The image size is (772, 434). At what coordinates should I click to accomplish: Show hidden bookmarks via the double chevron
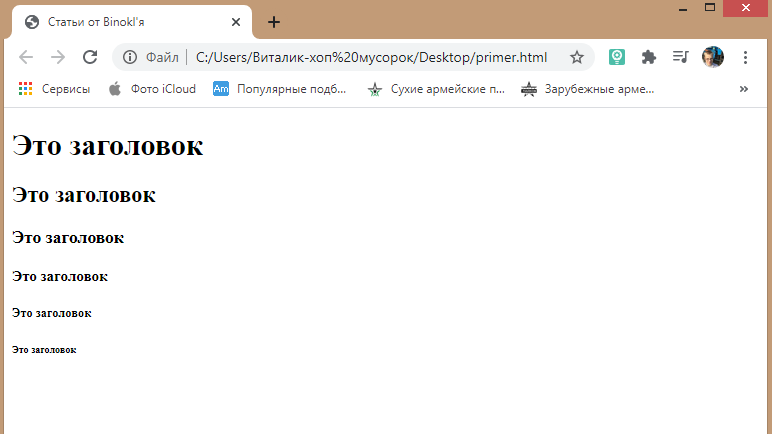point(743,89)
